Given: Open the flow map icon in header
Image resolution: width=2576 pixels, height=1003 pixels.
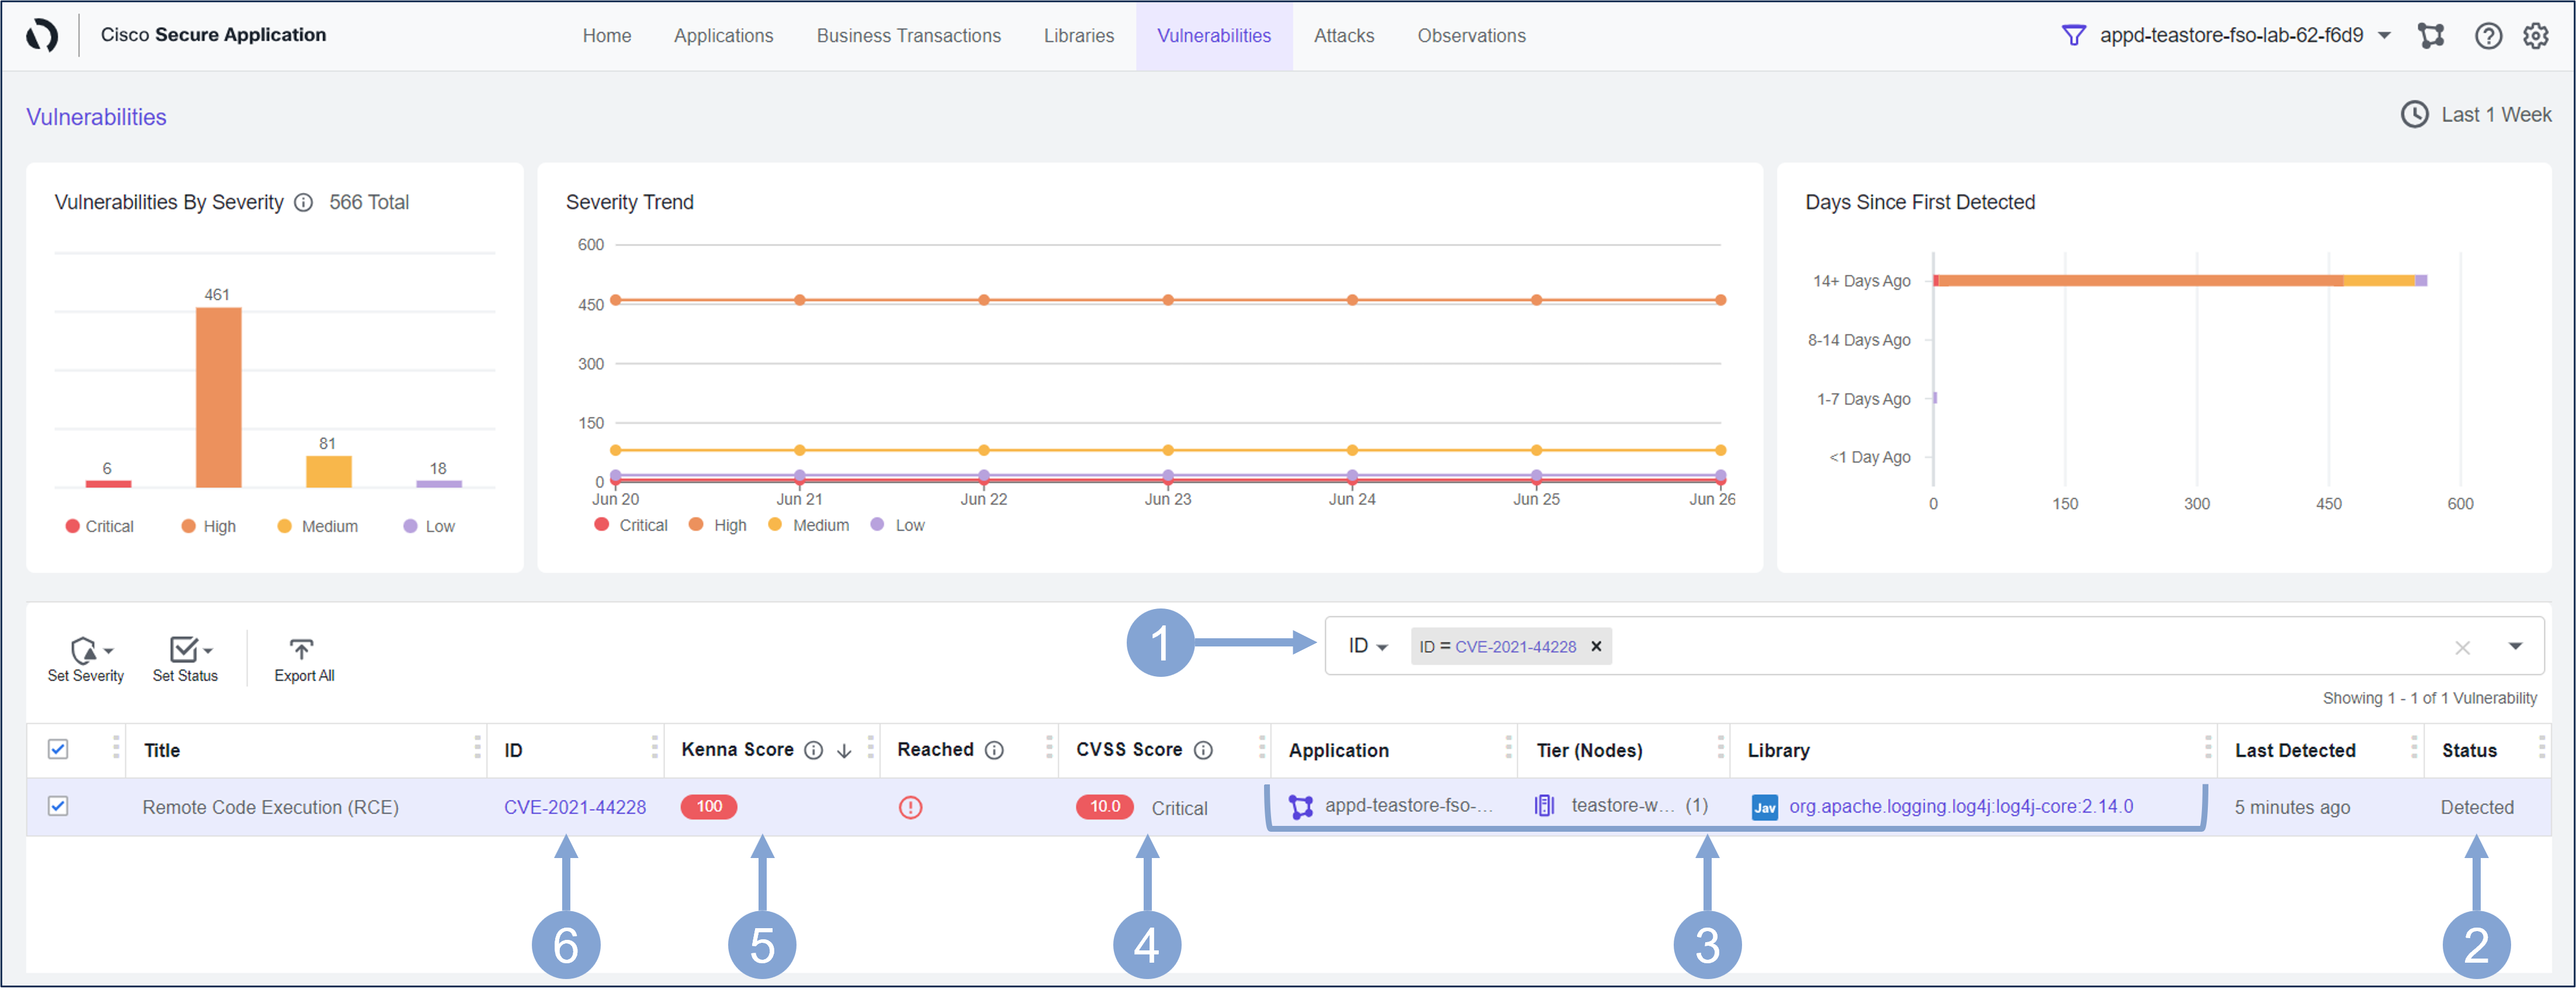Looking at the screenshot, I should 2431,36.
